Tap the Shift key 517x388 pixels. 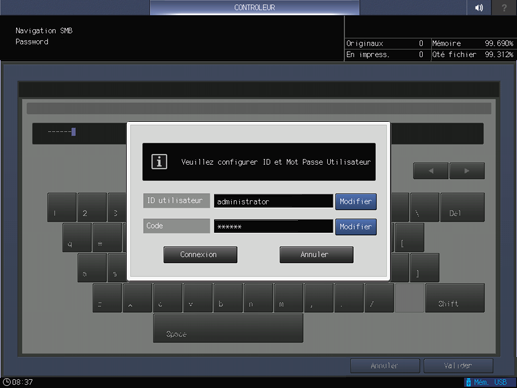(x=455, y=298)
